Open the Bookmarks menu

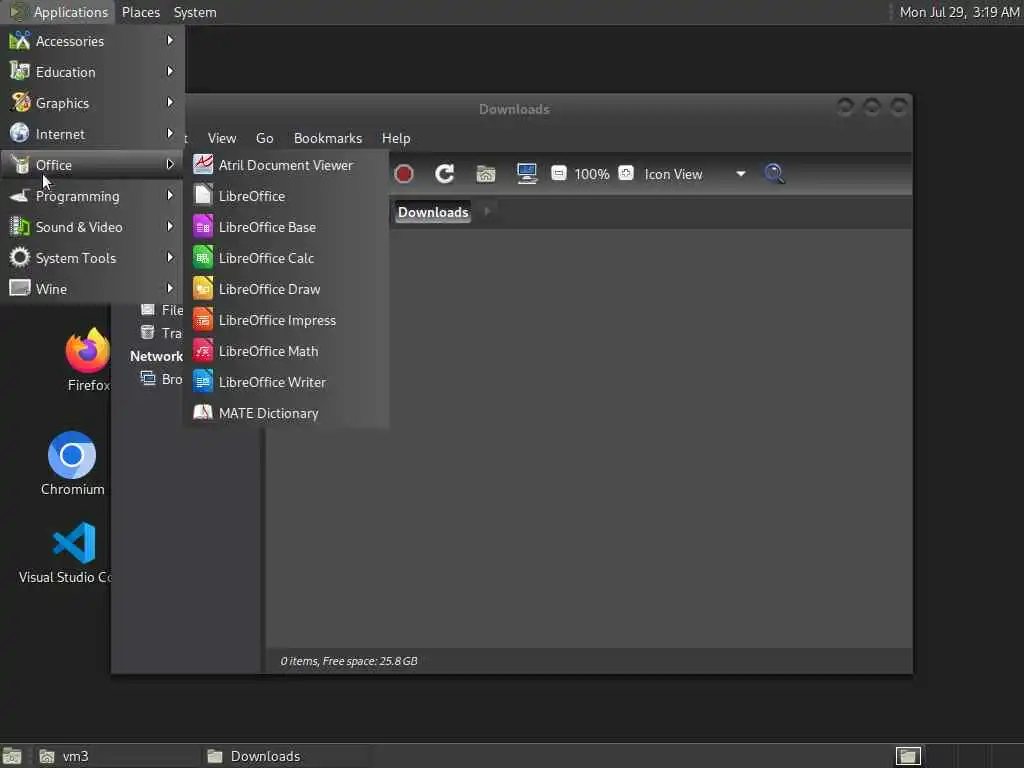pyautogui.click(x=328, y=138)
